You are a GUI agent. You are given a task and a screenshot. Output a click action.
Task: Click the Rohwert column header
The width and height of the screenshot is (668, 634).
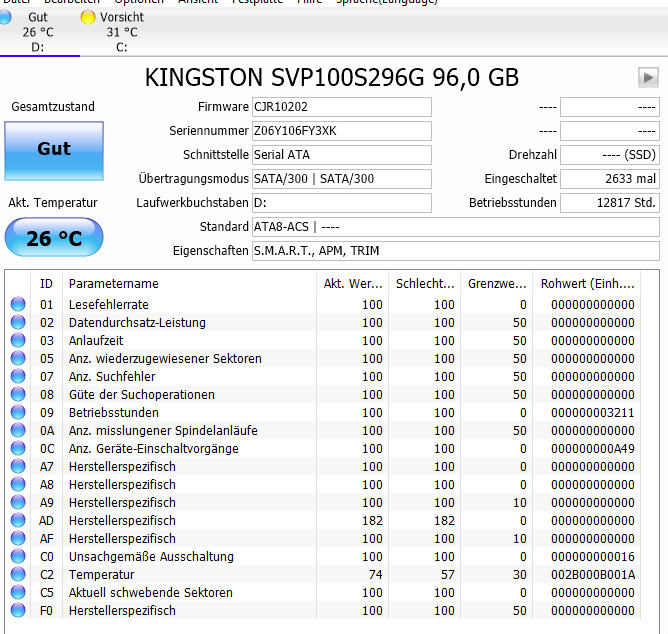pyautogui.click(x=587, y=284)
